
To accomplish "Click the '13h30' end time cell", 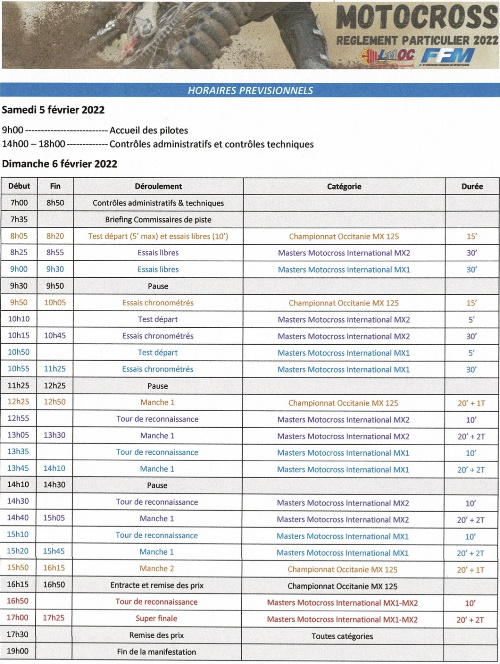I will 55,435.
